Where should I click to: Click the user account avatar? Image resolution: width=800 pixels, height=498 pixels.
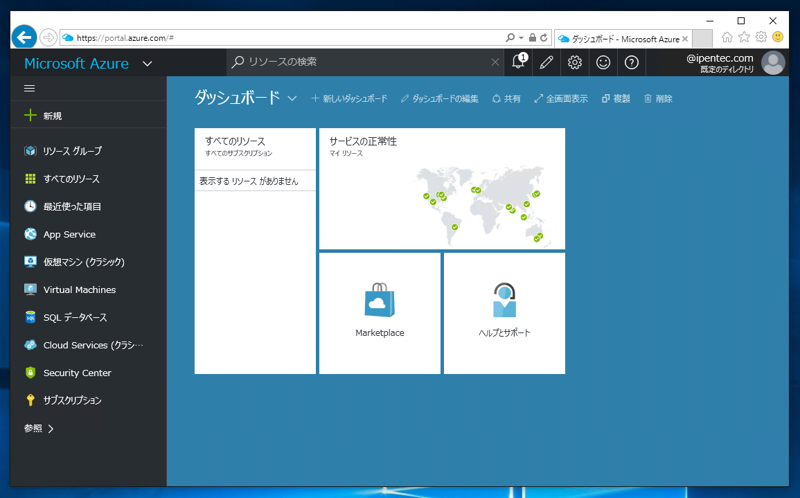coord(773,63)
